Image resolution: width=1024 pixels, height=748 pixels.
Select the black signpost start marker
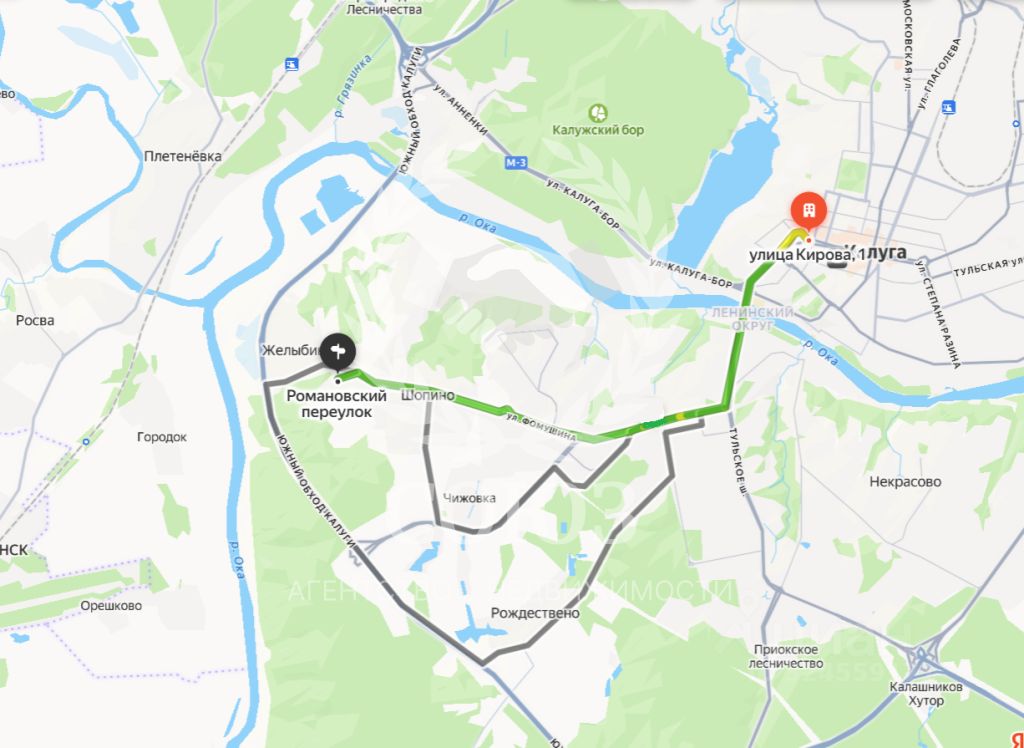338,353
